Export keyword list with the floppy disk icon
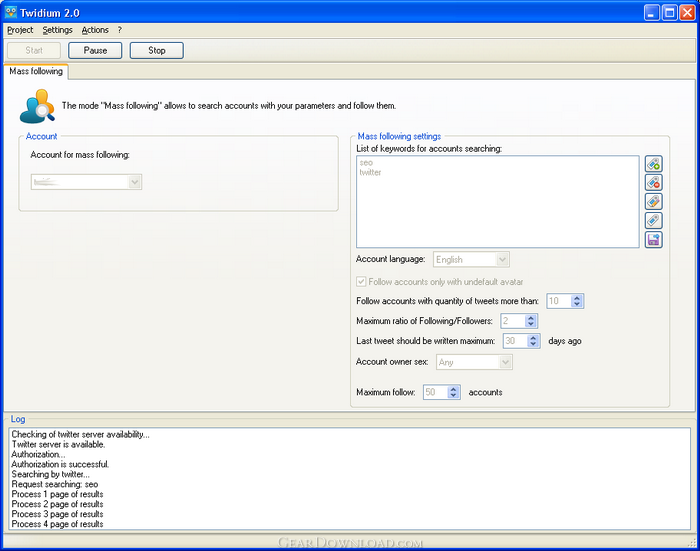 coord(654,239)
